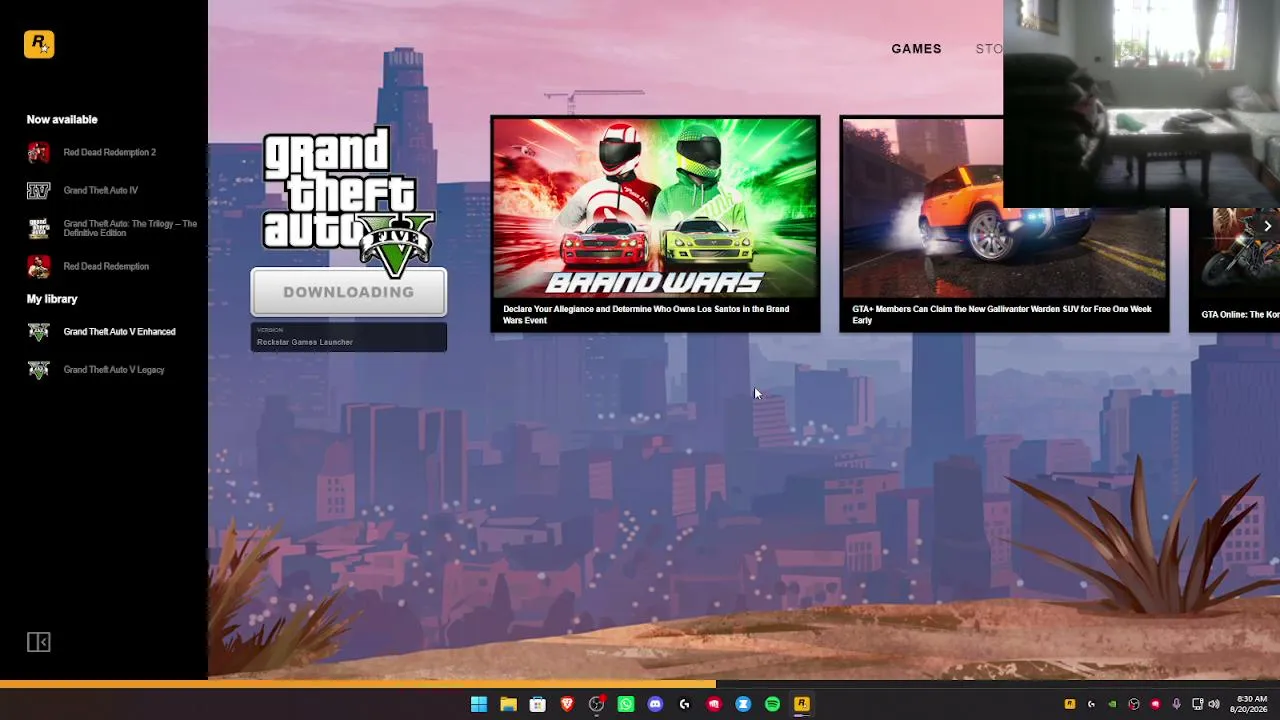
Task: Switch to the GAMES tab
Action: coord(916,49)
